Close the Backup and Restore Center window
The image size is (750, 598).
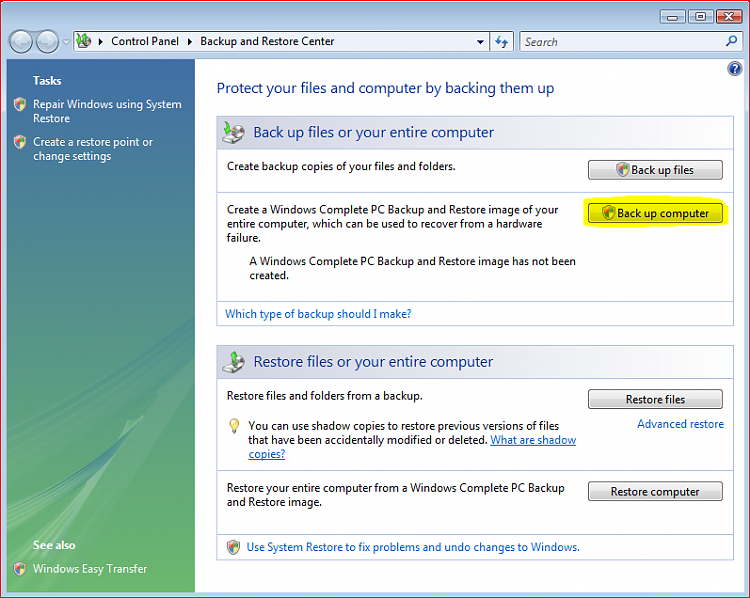[x=728, y=17]
